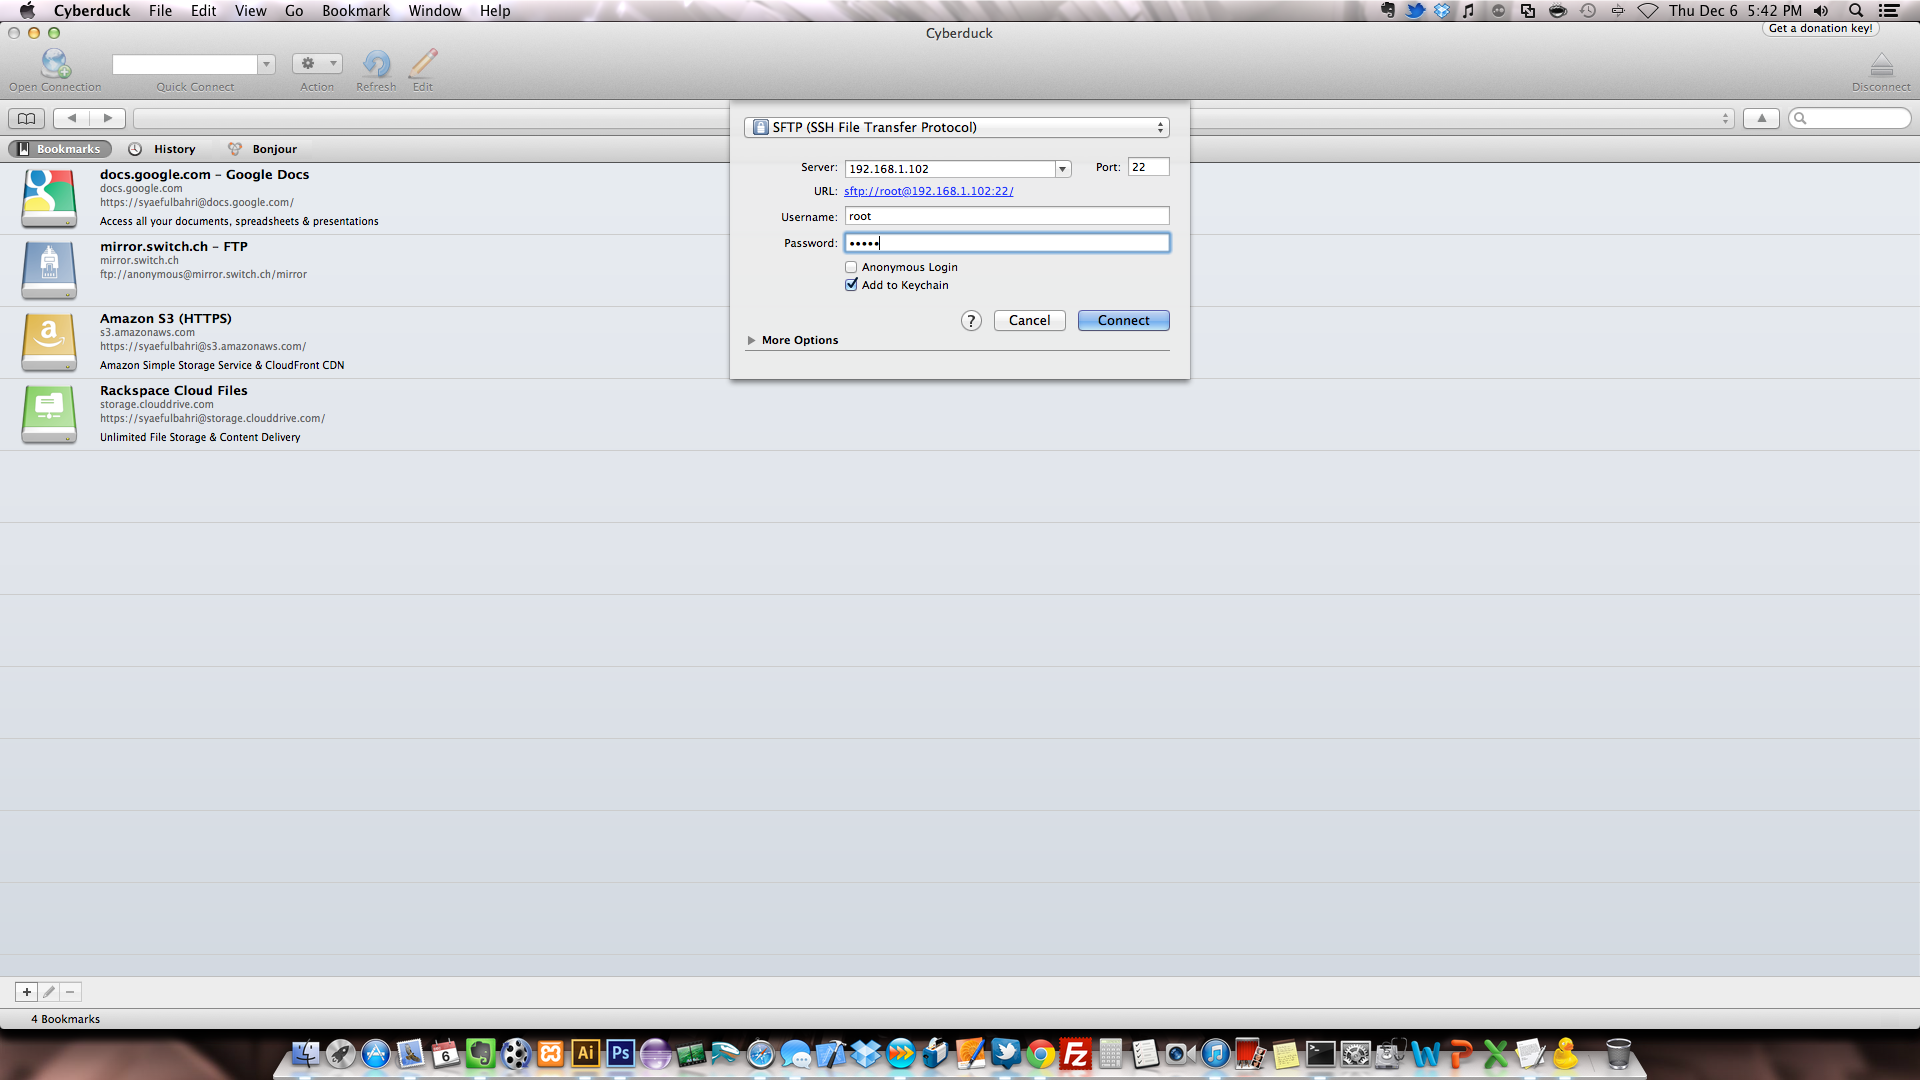Uncheck the Add to Keychain checkbox
Screen dimensions: 1920x1080
click(x=851, y=285)
